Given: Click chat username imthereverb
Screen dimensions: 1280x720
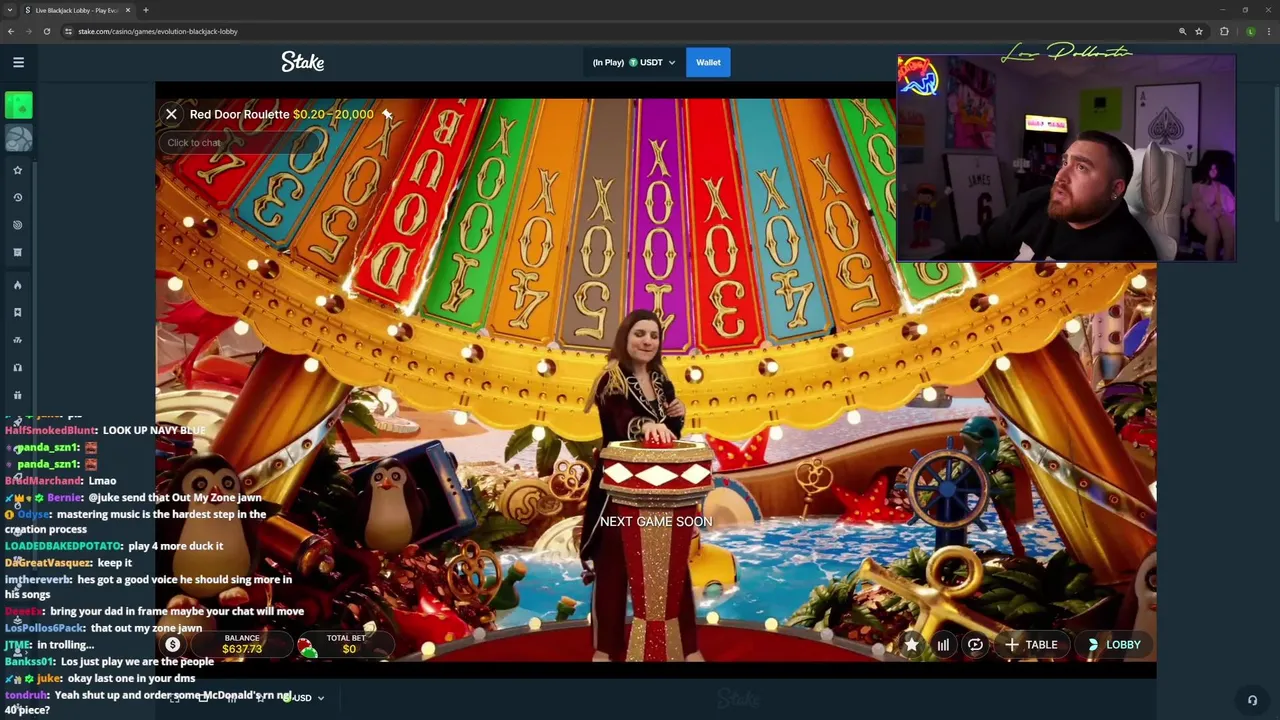Looking at the screenshot, I should click(x=37, y=580).
